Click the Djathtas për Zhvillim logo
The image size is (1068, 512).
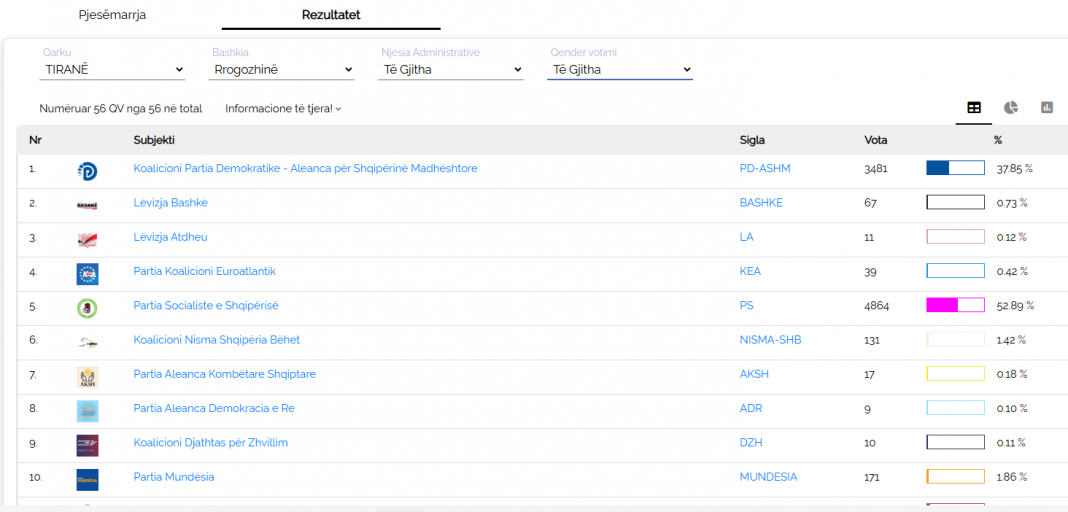tap(87, 446)
